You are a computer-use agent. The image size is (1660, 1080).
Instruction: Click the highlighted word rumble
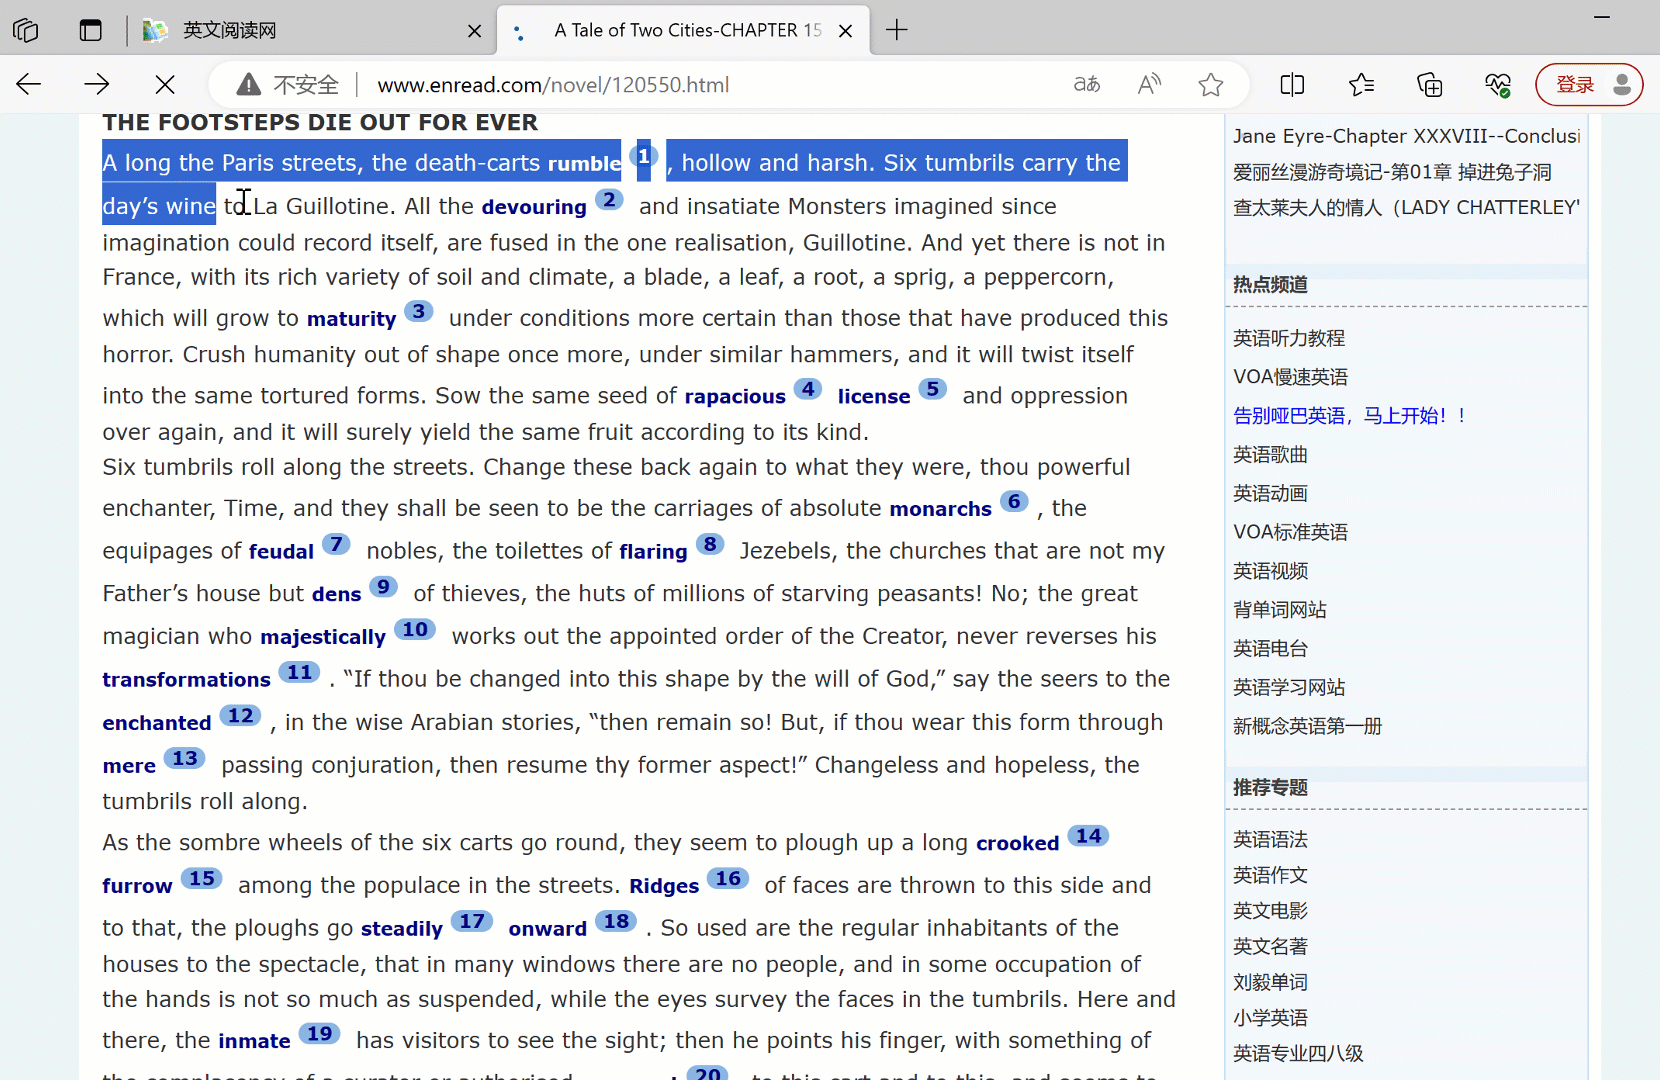pos(584,163)
